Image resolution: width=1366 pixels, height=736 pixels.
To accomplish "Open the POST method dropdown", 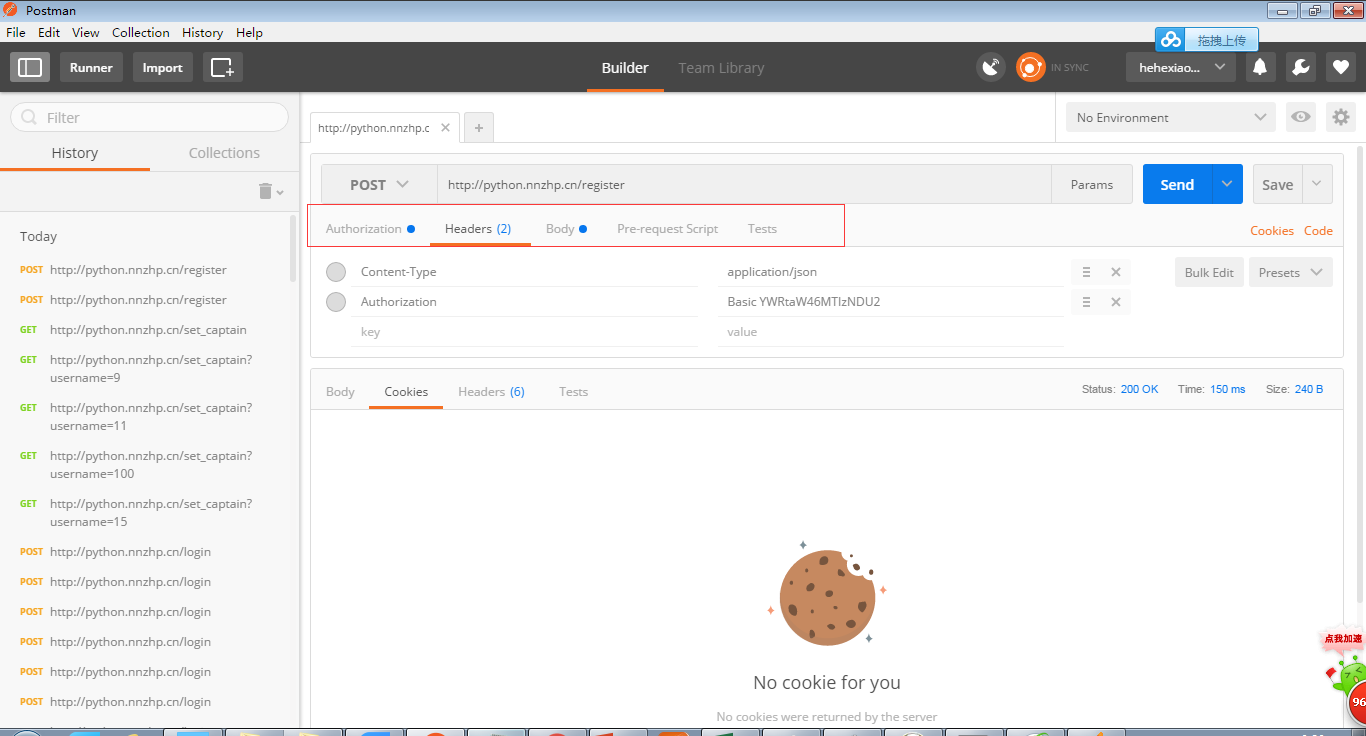I will (x=379, y=185).
